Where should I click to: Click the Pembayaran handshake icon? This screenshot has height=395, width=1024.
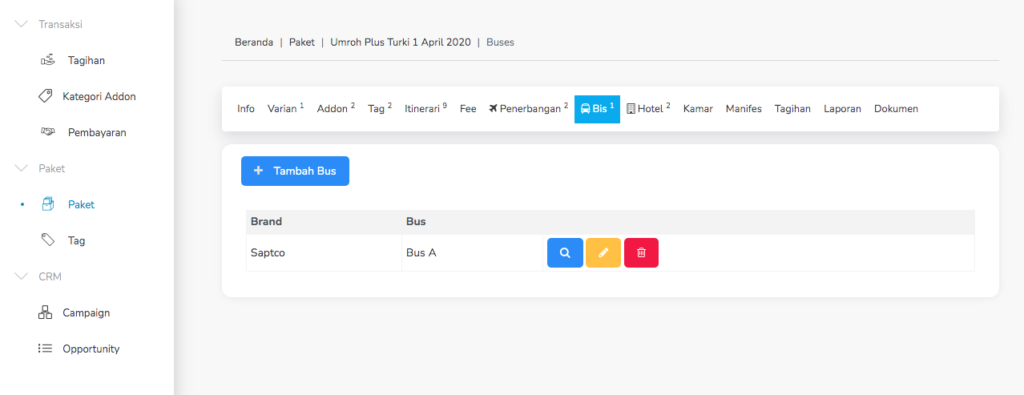47,132
